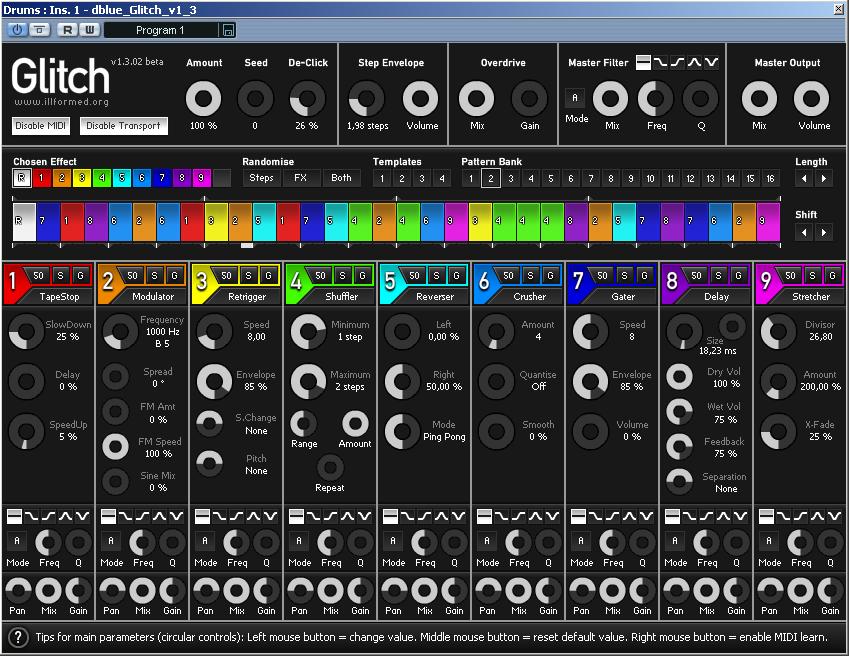This screenshot has height=656, width=849.
Task: Toggle the Crusher filter Mode A button
Action: [487, 540]
